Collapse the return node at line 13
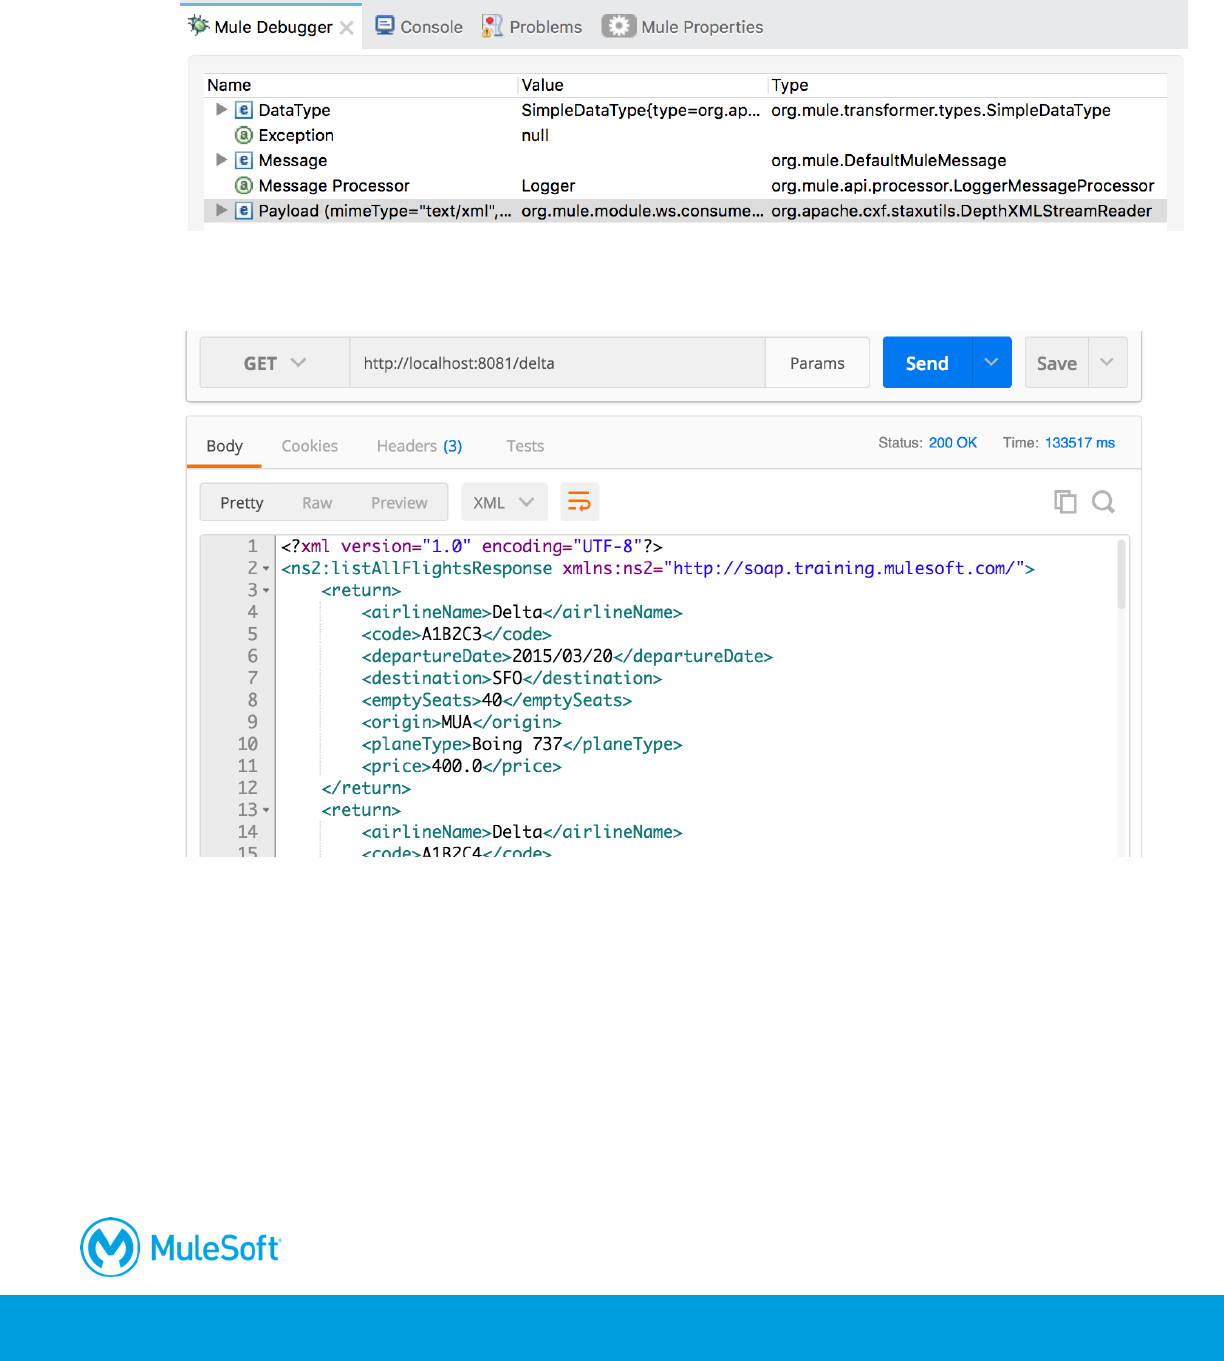Image resolution: width=1224 pixels, height=1361 pixels. click(266, 811)
